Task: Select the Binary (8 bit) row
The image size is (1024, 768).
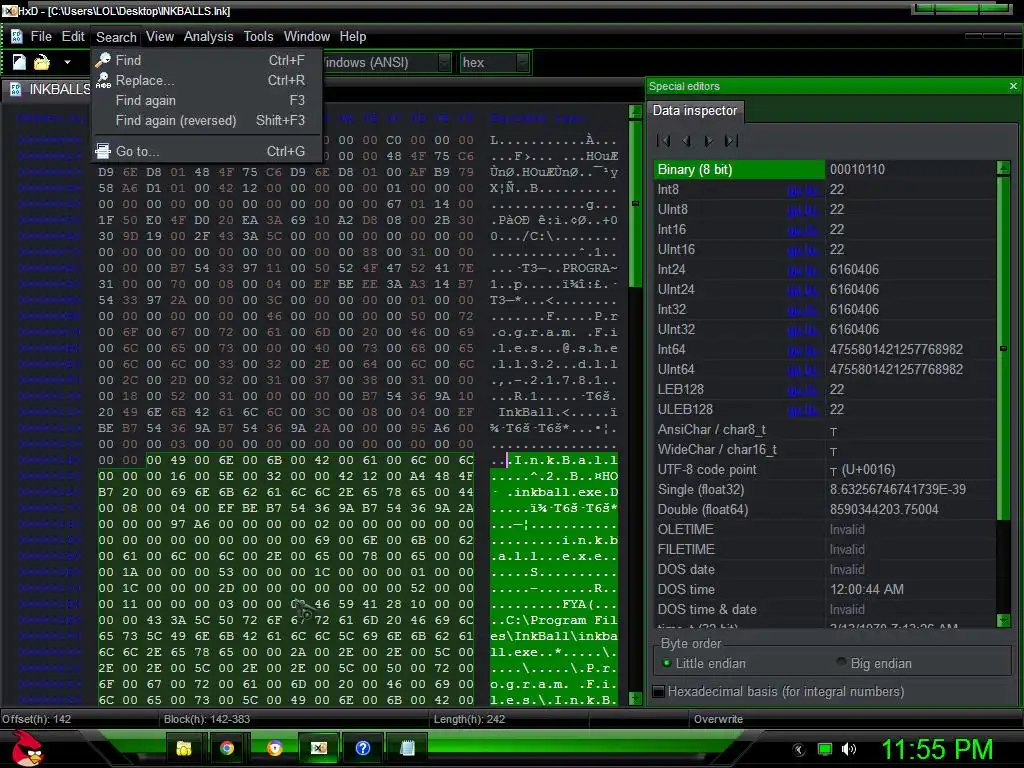Action: [x=824, y=170]
